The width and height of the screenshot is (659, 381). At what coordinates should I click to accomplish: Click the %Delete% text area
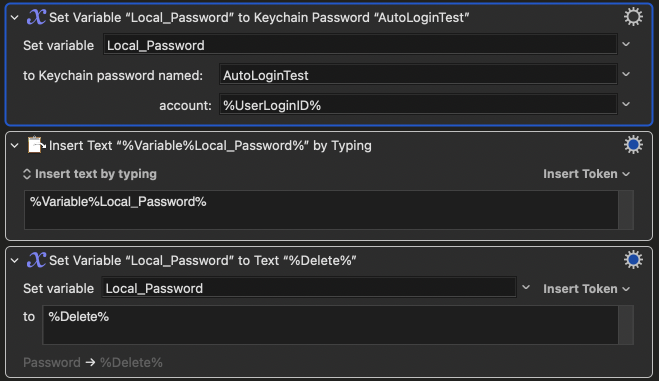[330, 325]
